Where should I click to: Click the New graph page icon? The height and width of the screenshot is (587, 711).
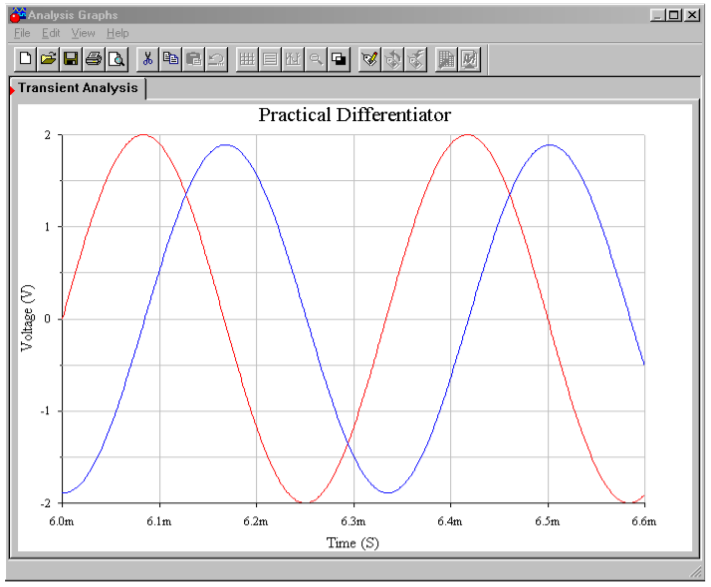point(25,59)
